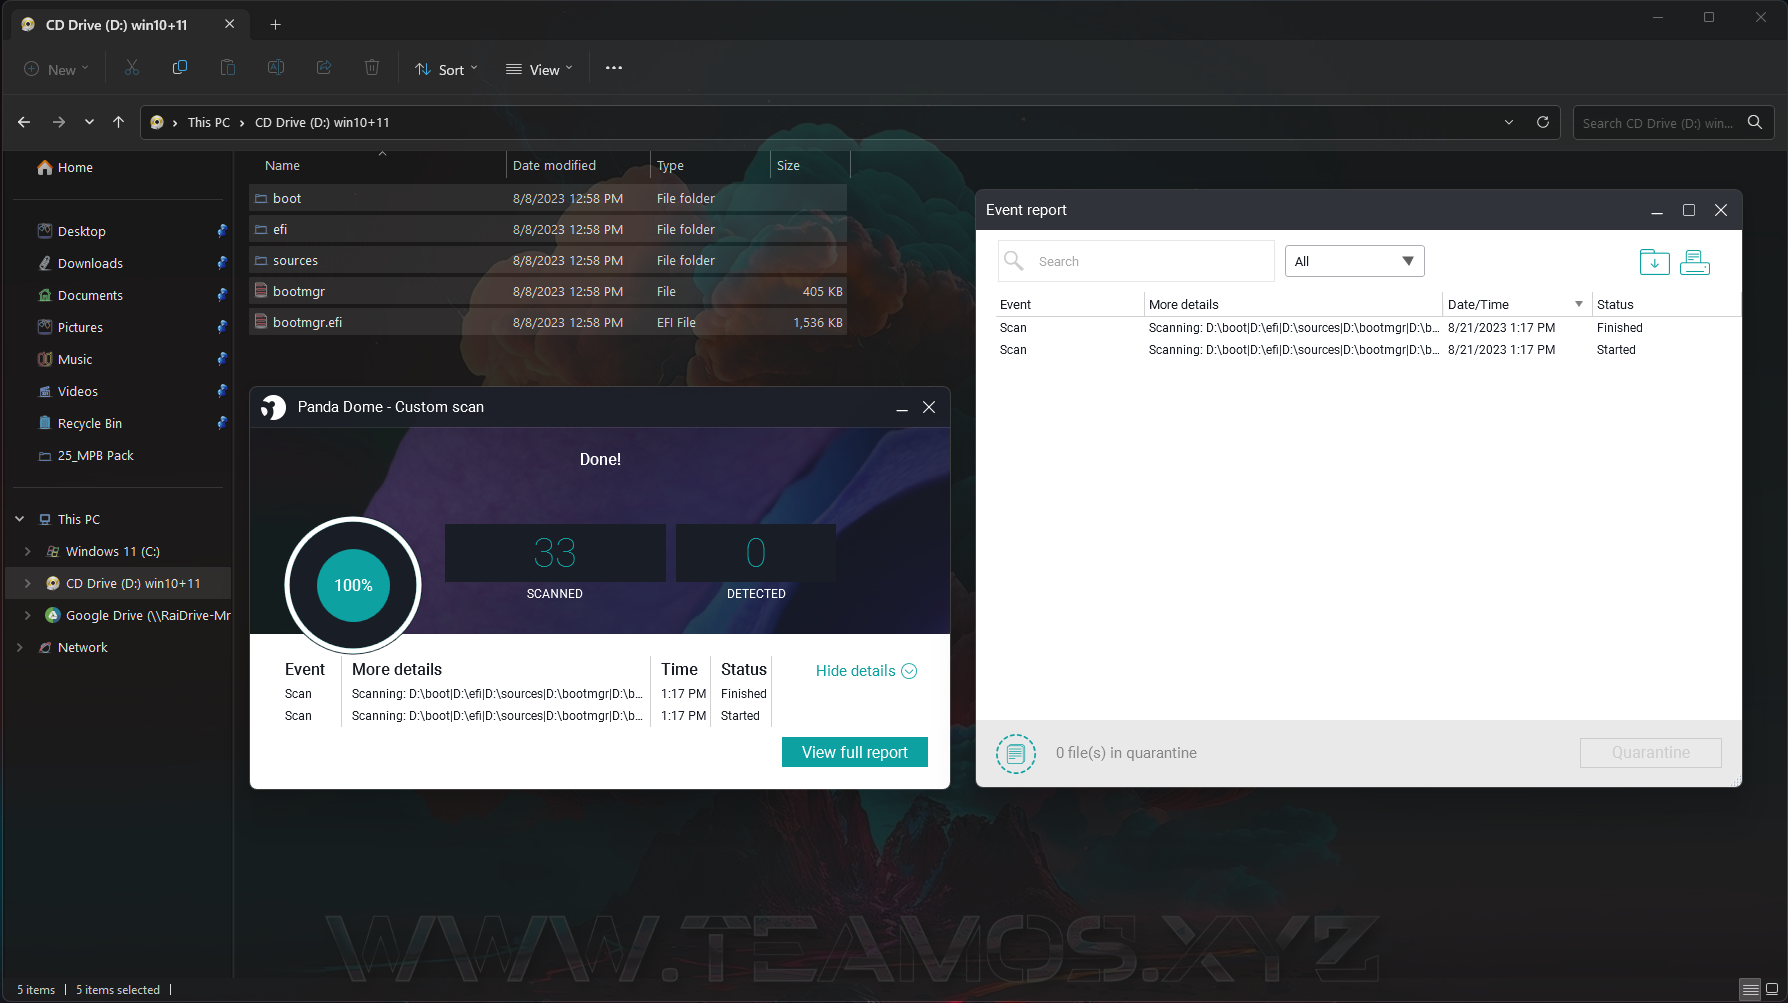Click View full report button

[855, 752]
